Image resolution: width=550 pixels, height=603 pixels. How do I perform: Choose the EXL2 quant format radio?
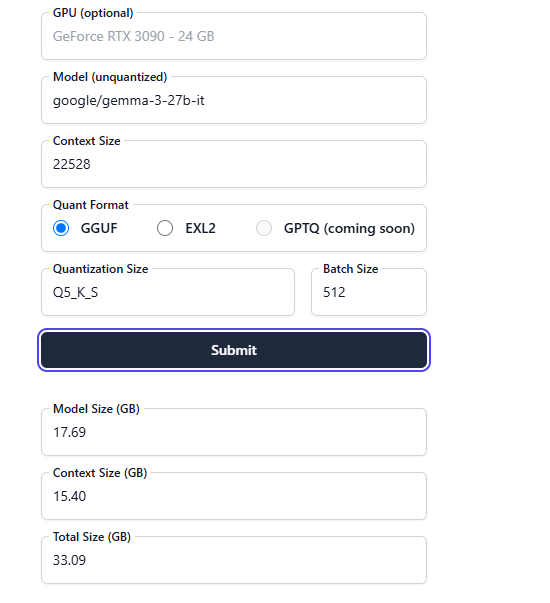tap(165, 228)
